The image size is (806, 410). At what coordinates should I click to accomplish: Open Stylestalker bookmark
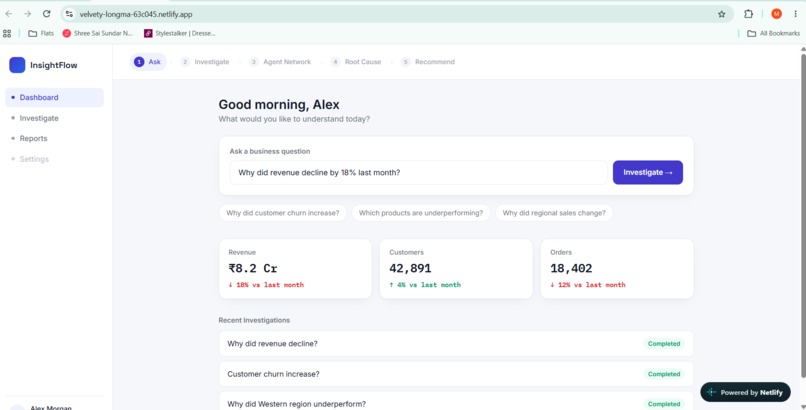(x=179, y=33)
